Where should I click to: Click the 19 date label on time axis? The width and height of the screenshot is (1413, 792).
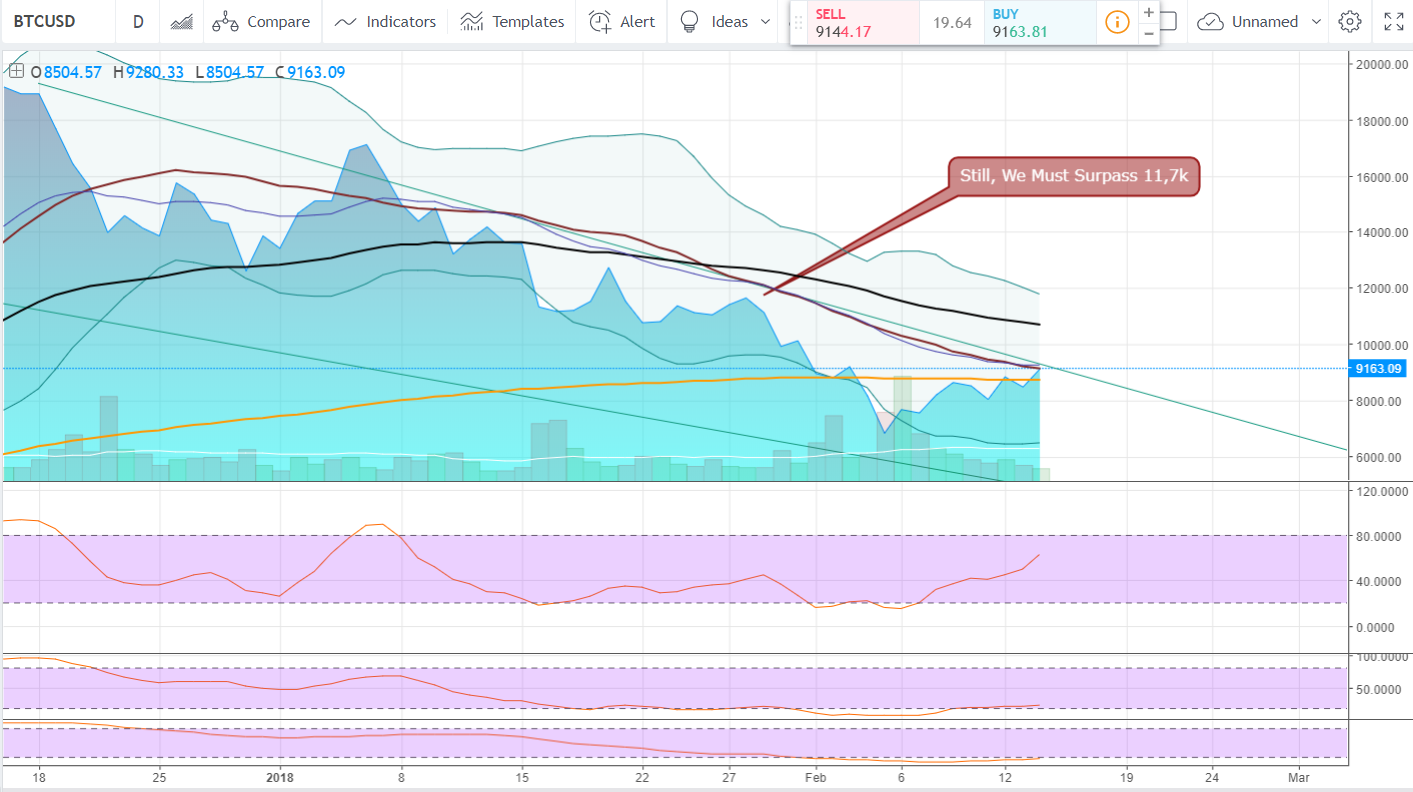point(1126,776)
